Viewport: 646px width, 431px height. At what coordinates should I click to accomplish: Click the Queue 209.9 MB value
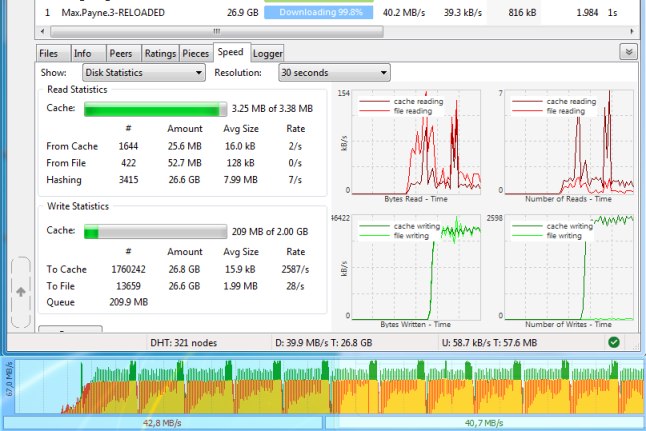pos(129,302)
